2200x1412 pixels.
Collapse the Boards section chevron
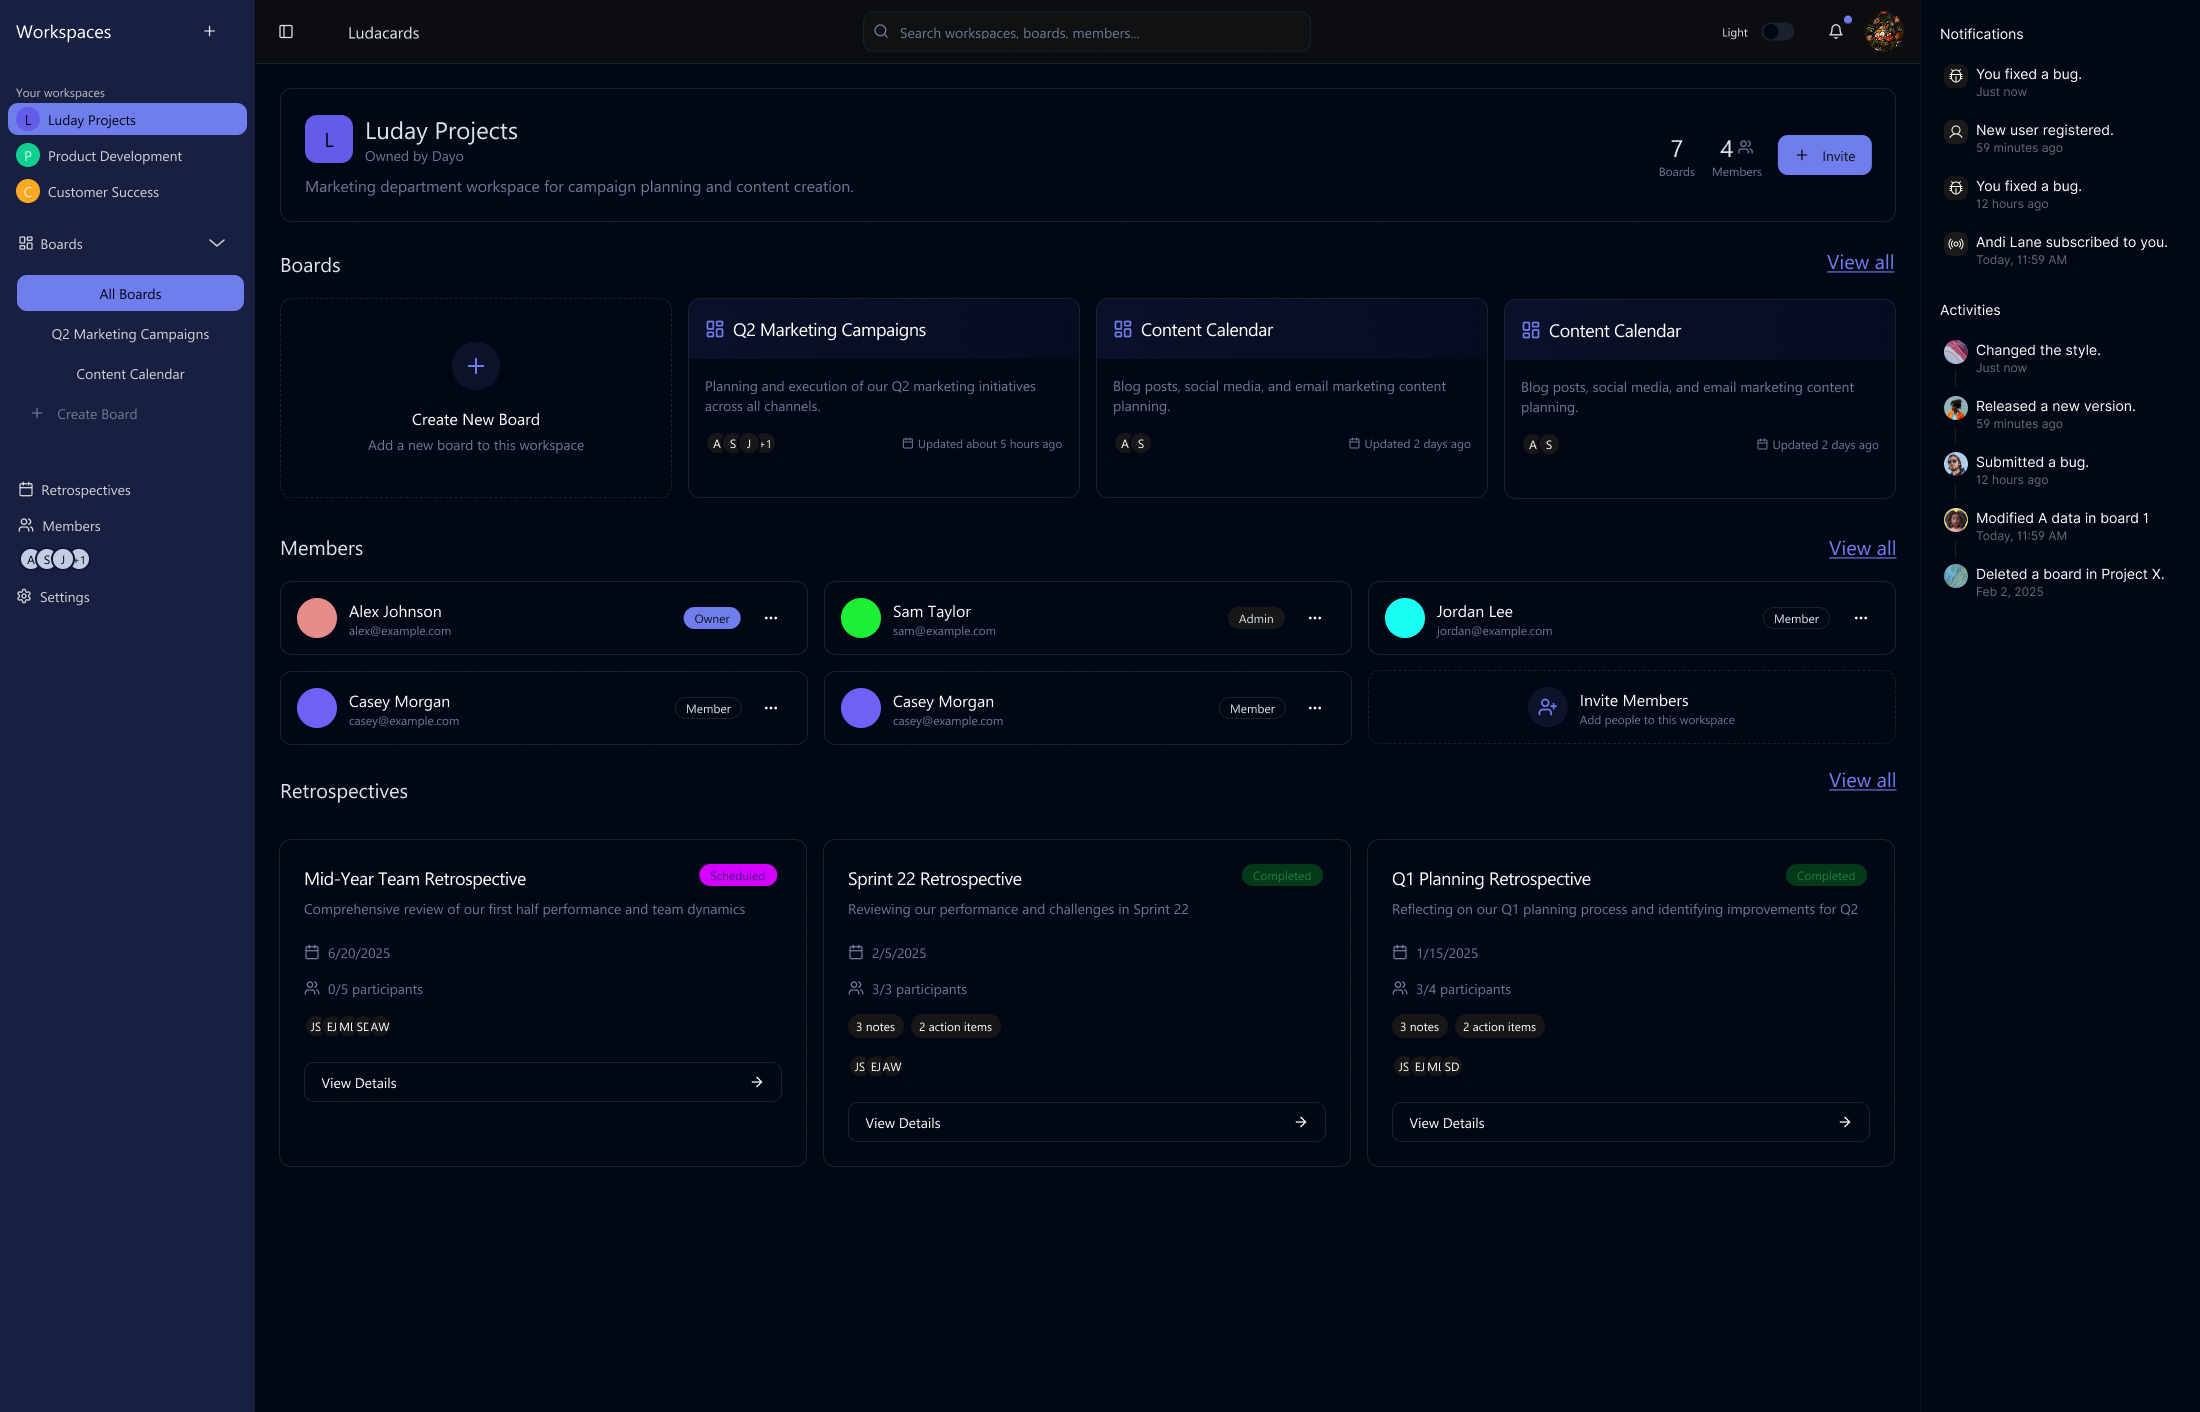[x=217, y=244]
